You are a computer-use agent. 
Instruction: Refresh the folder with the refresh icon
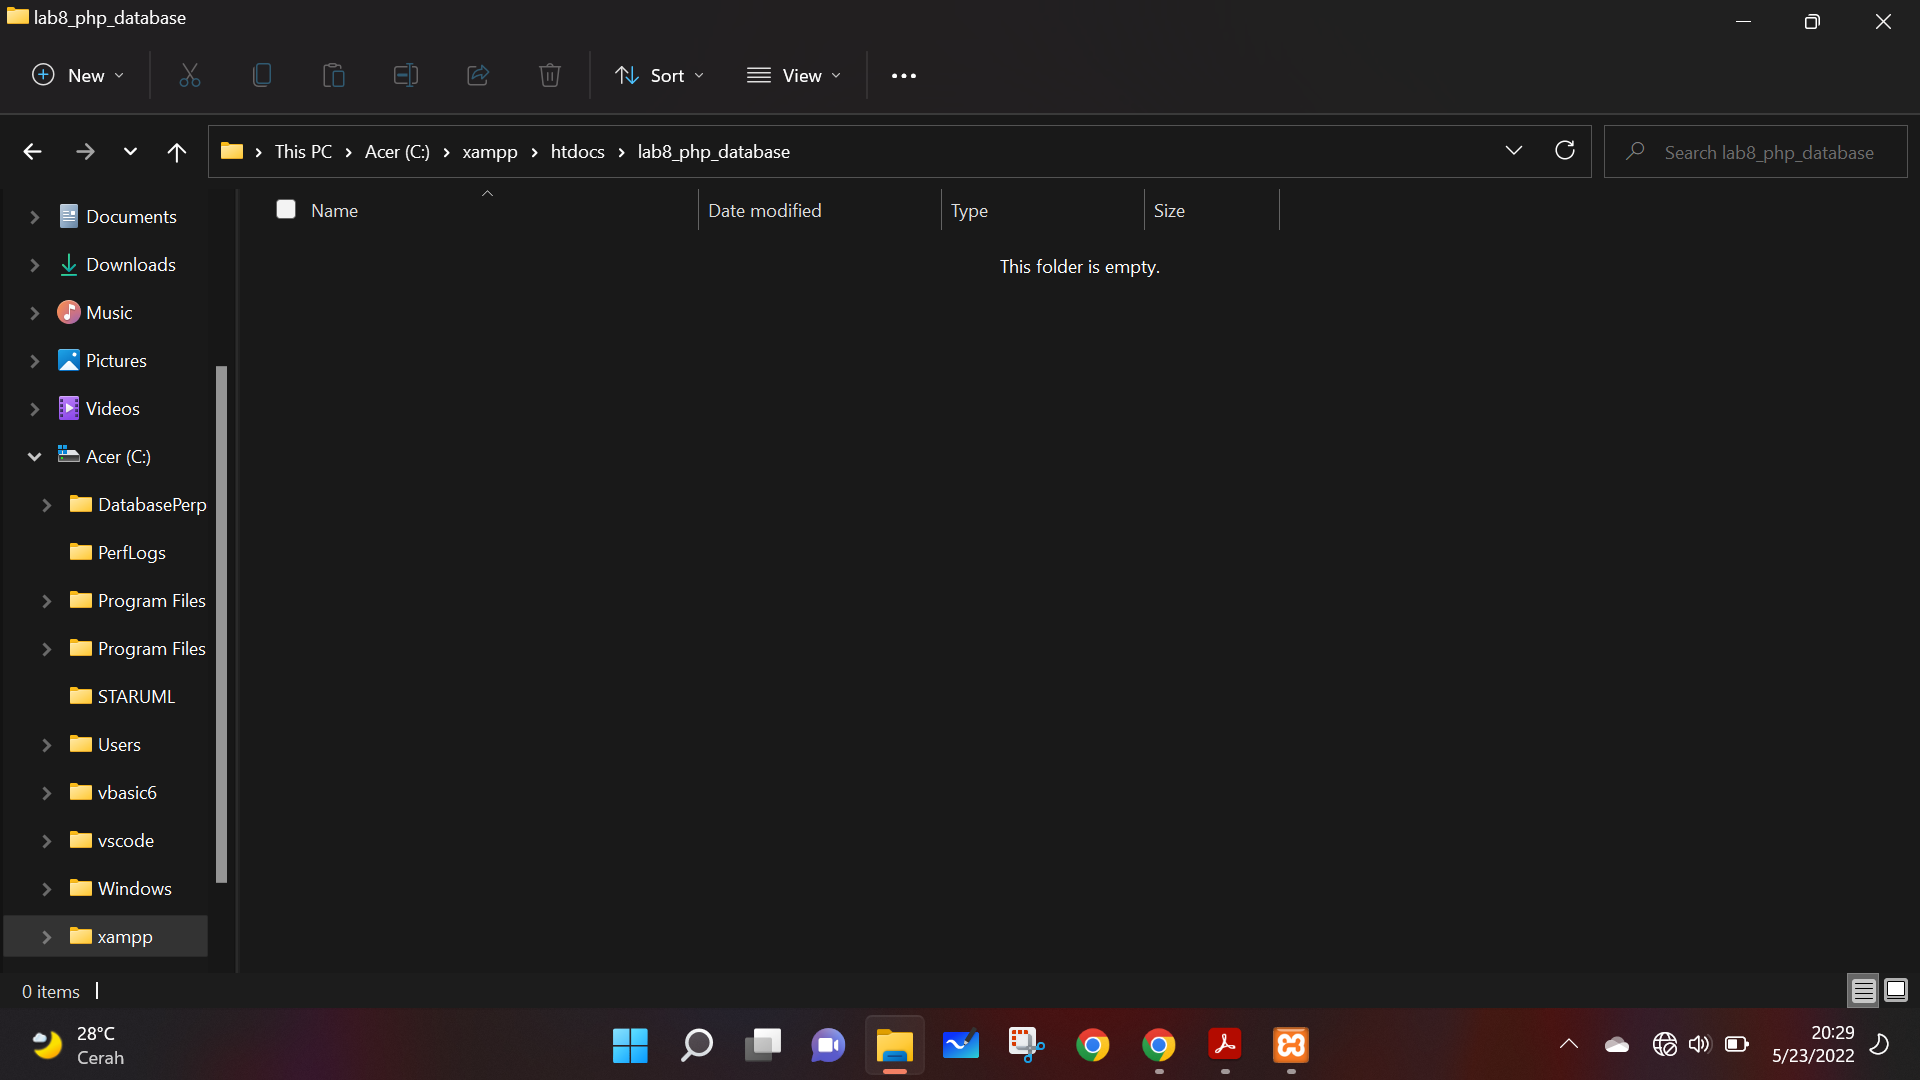[x=1565, y=150]
